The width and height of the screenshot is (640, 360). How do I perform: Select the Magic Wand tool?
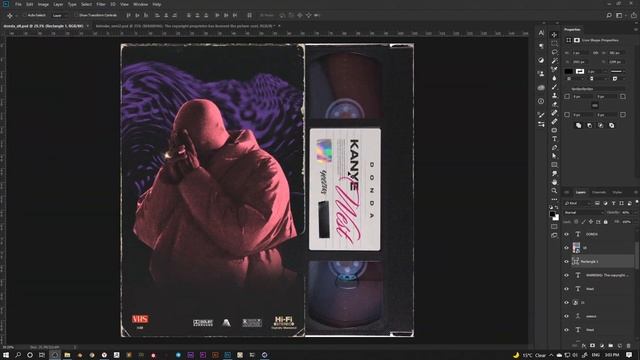point(554,60)
